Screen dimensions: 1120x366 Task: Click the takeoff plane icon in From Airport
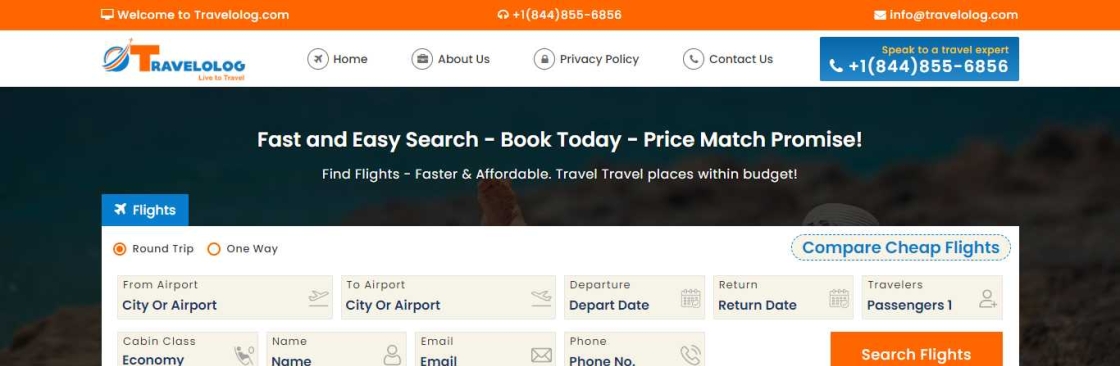point(319,298)
